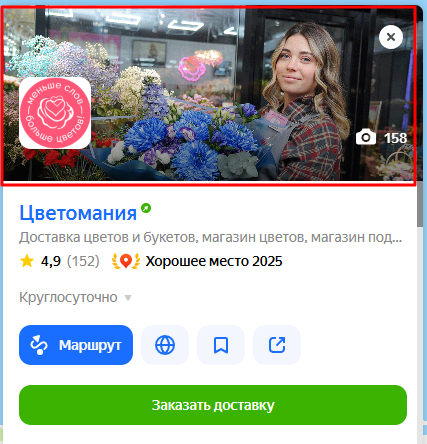The height and width of the screenshot is (444, 427).
Task: Open the Хорошее место 2025 award
Action: click(214, 261)
